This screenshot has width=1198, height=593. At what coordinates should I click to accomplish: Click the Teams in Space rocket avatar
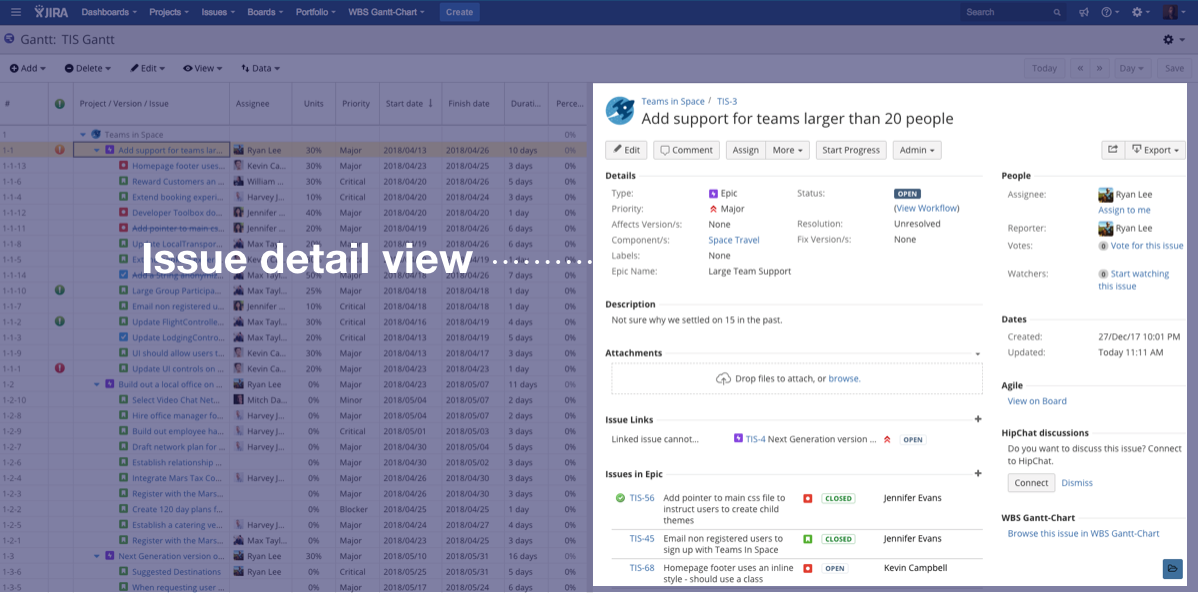coord(620,111)
